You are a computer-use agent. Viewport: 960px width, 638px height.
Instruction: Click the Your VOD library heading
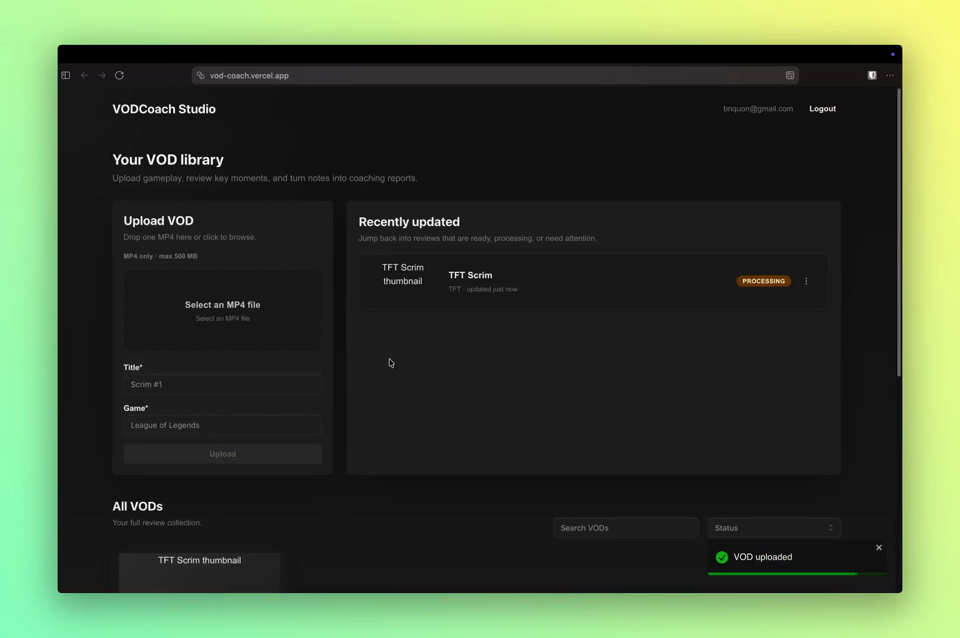(168, 160)
